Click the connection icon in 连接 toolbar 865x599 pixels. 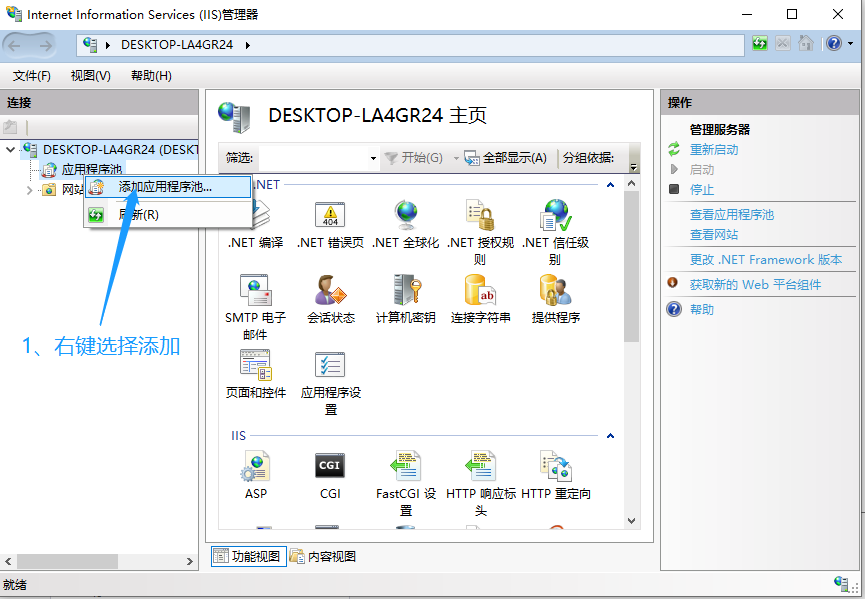[10, 127]
